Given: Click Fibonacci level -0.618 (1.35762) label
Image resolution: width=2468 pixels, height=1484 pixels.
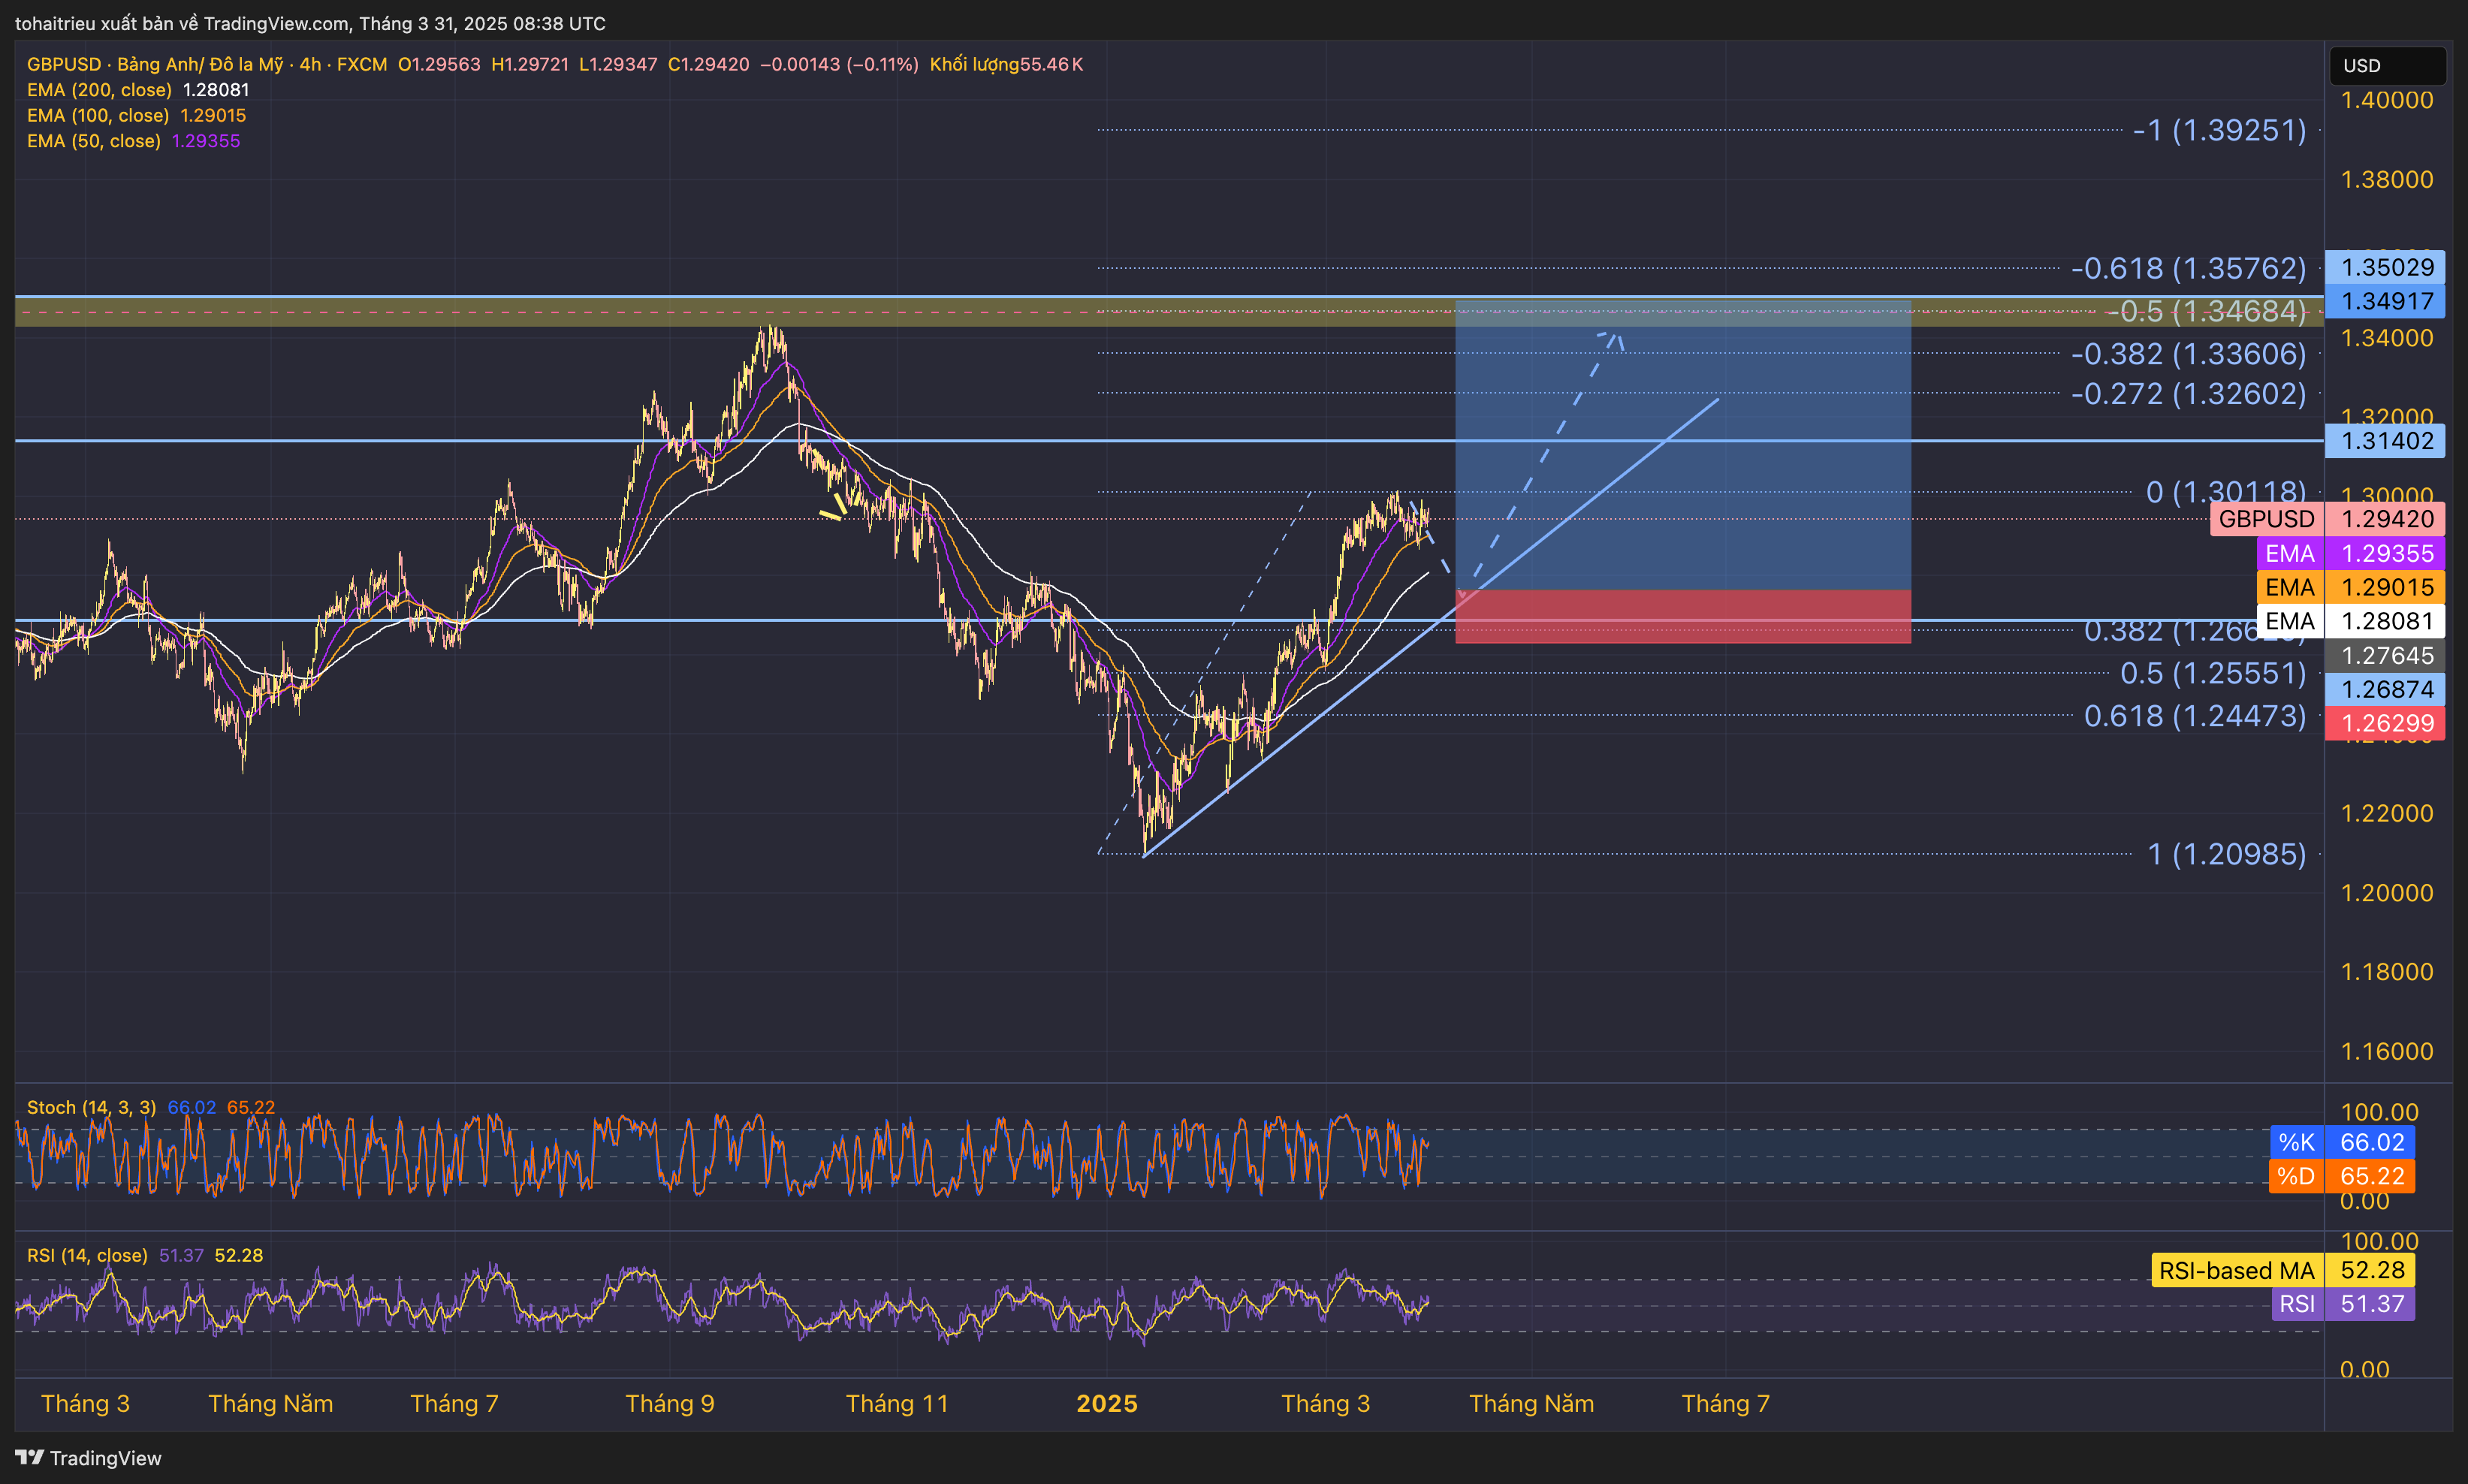Looking at the screenshot, I should 2188,268.
